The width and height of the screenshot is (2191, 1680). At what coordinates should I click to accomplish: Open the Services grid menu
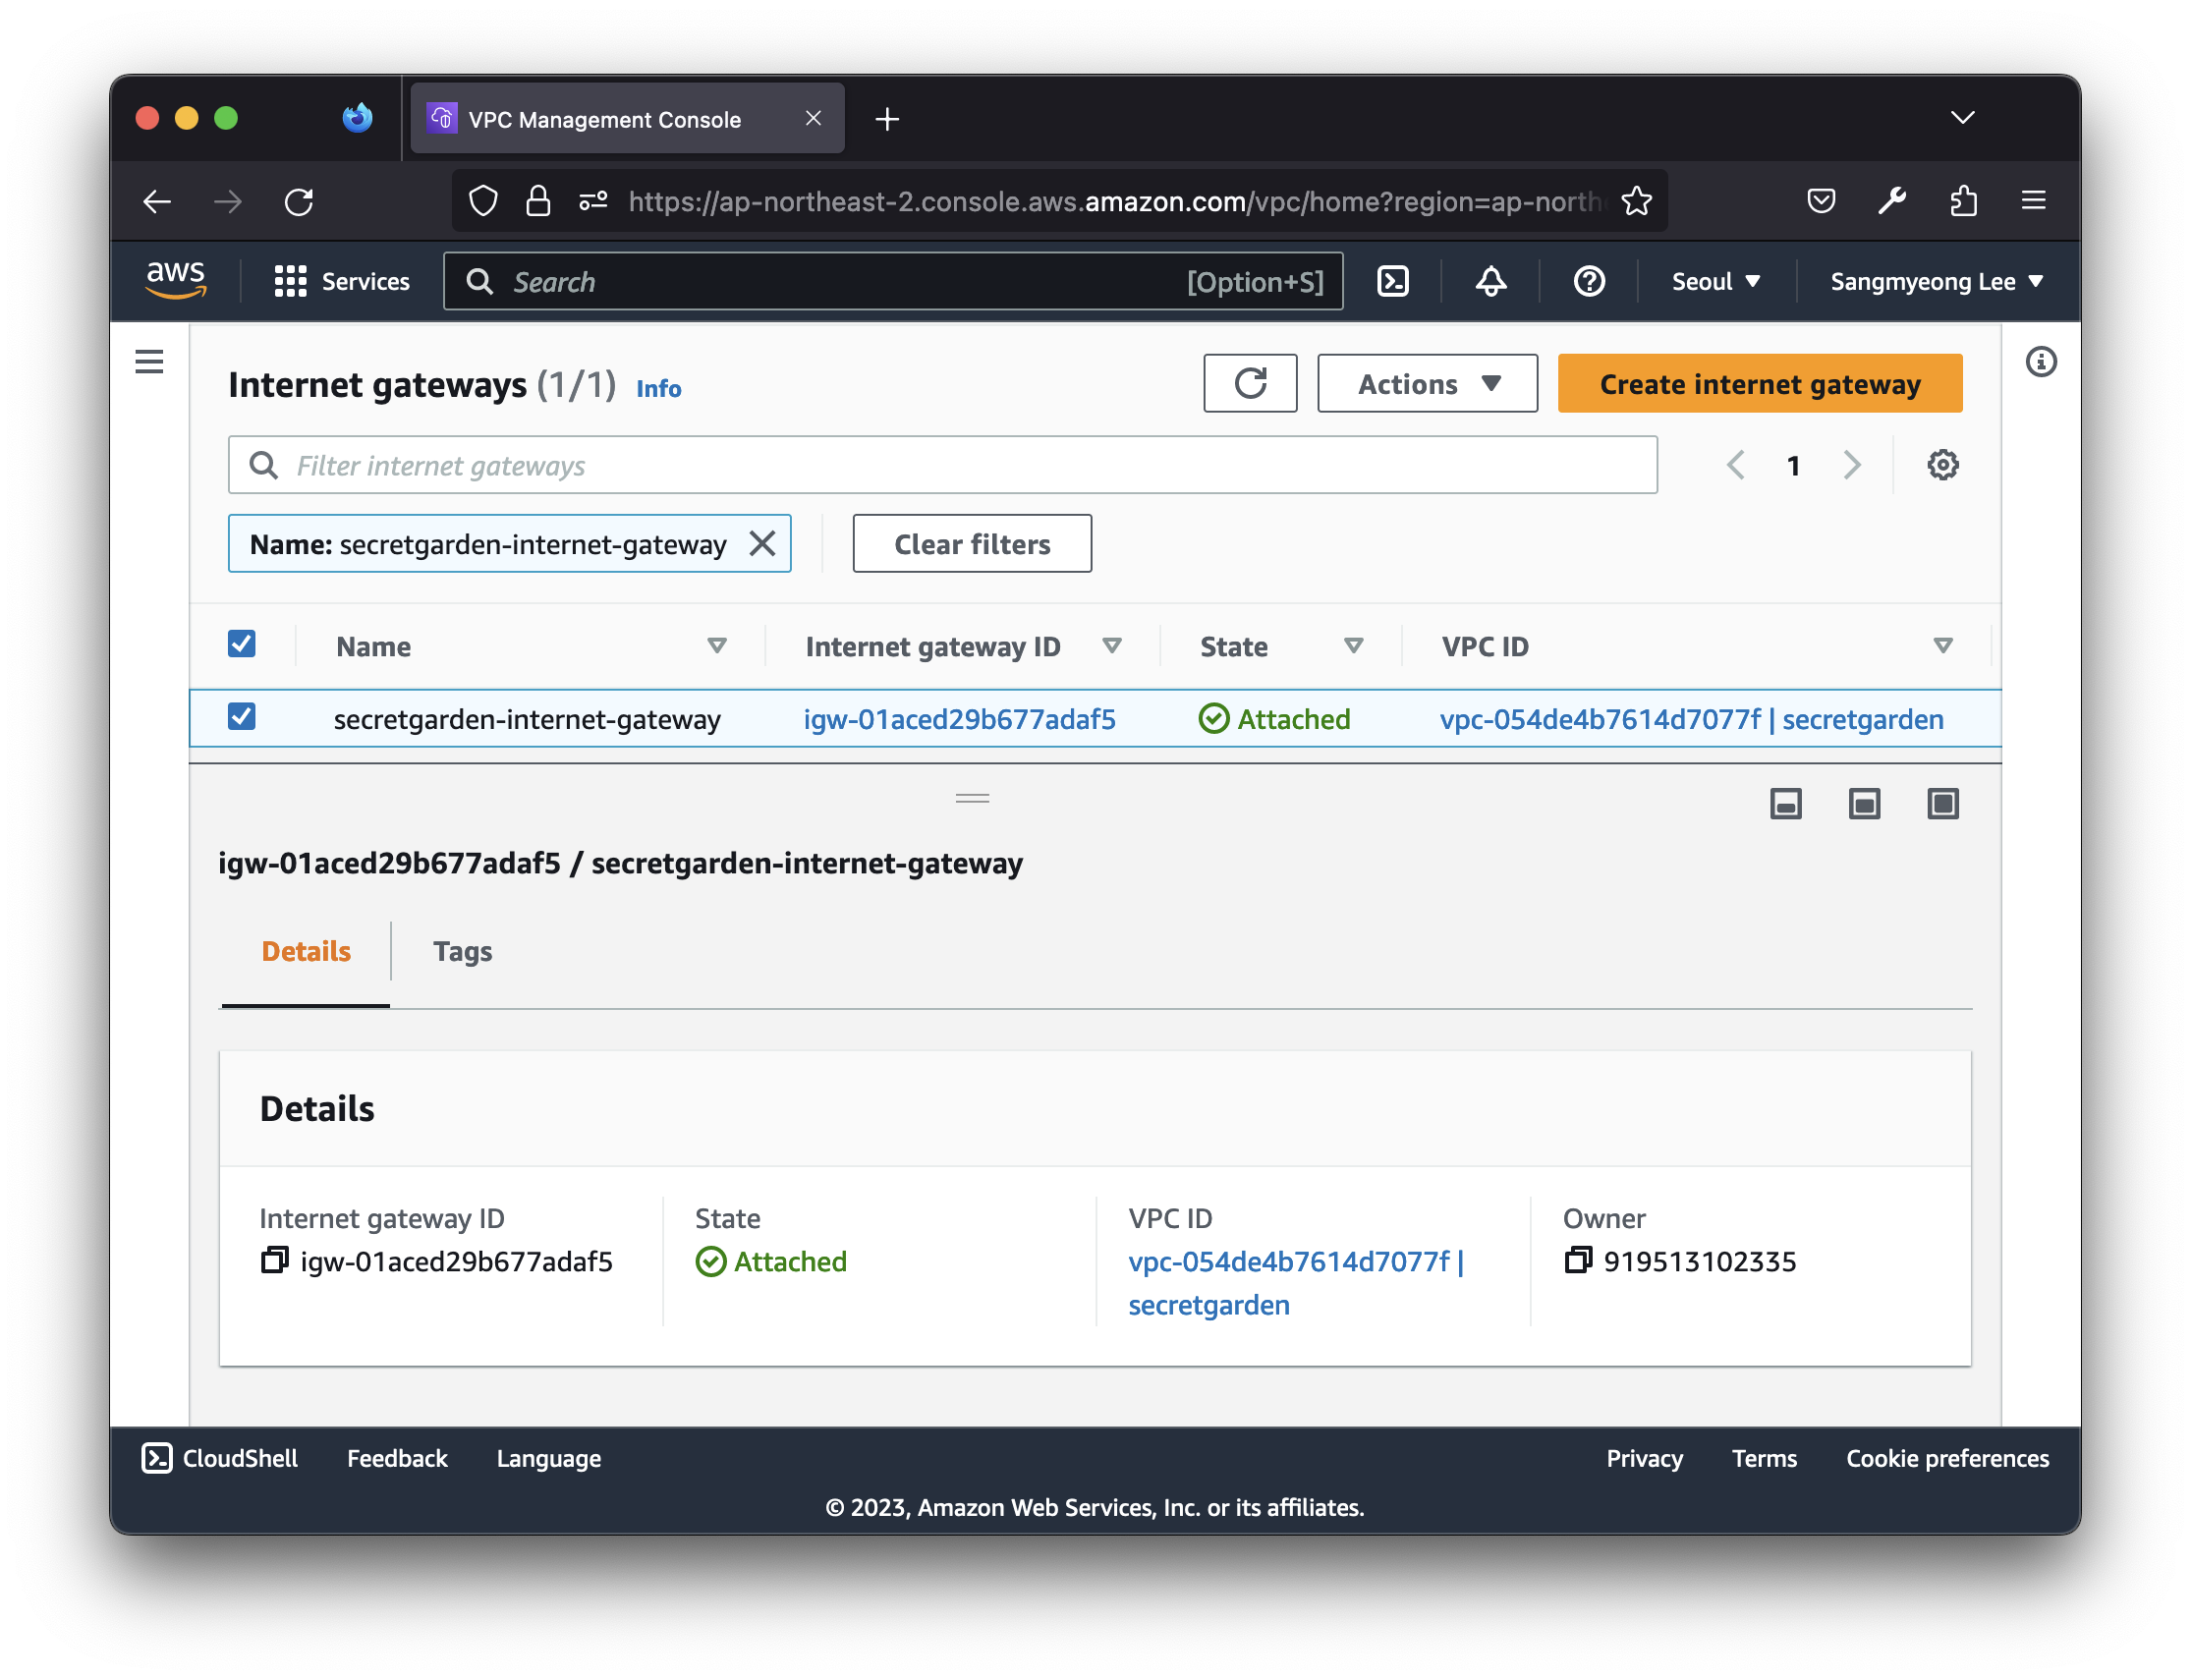coord(342,282)
